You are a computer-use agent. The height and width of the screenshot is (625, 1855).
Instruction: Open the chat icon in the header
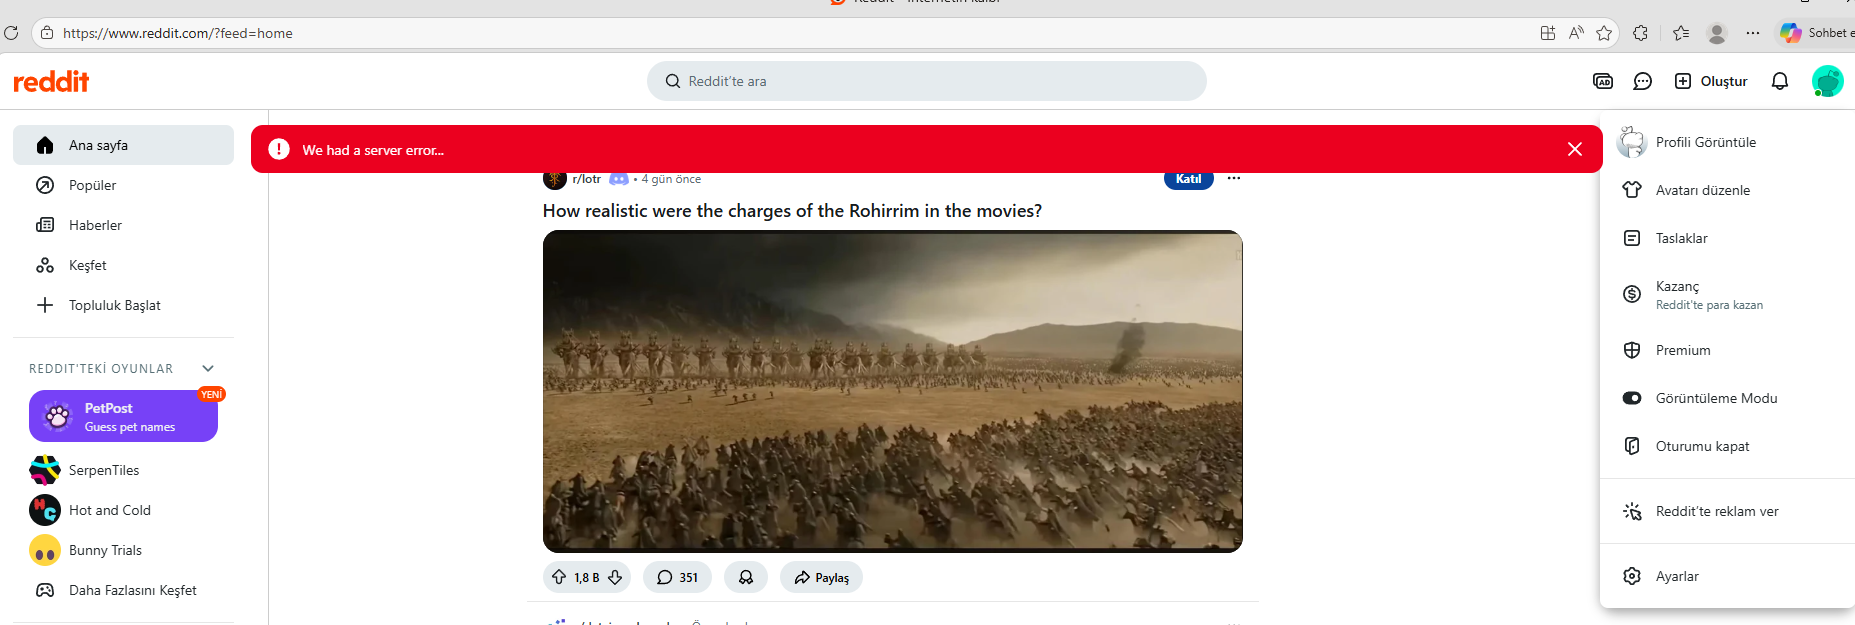coord(1642,81)
